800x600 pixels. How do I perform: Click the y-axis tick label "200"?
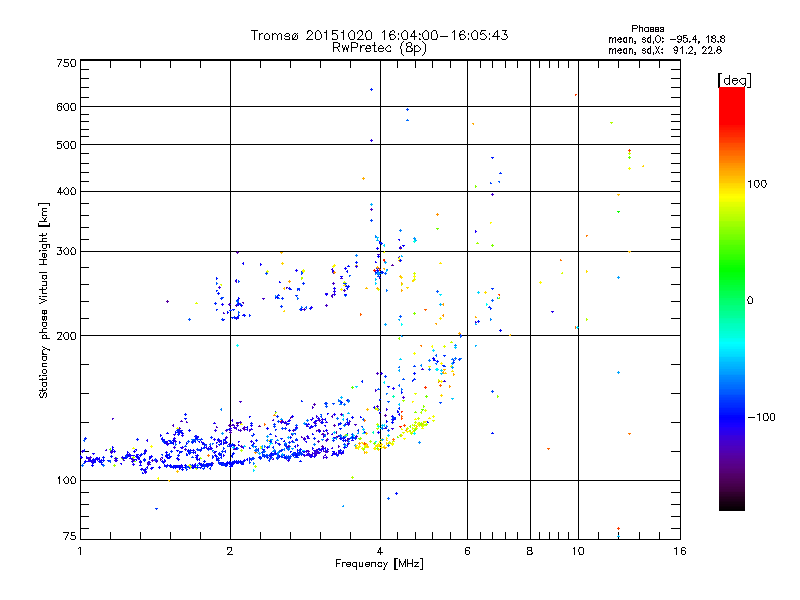67,336
